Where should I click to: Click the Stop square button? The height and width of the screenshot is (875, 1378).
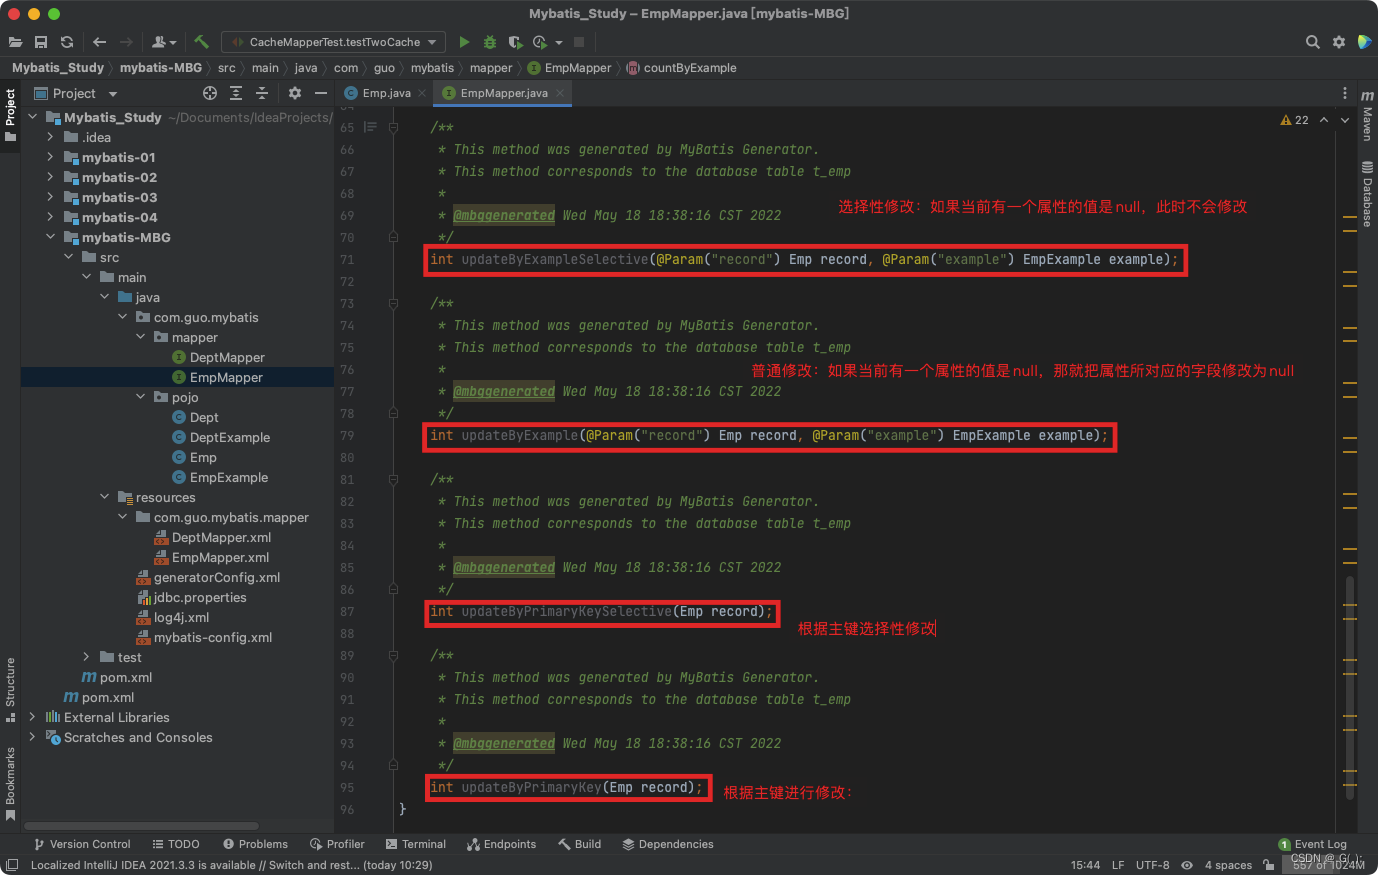579,42
